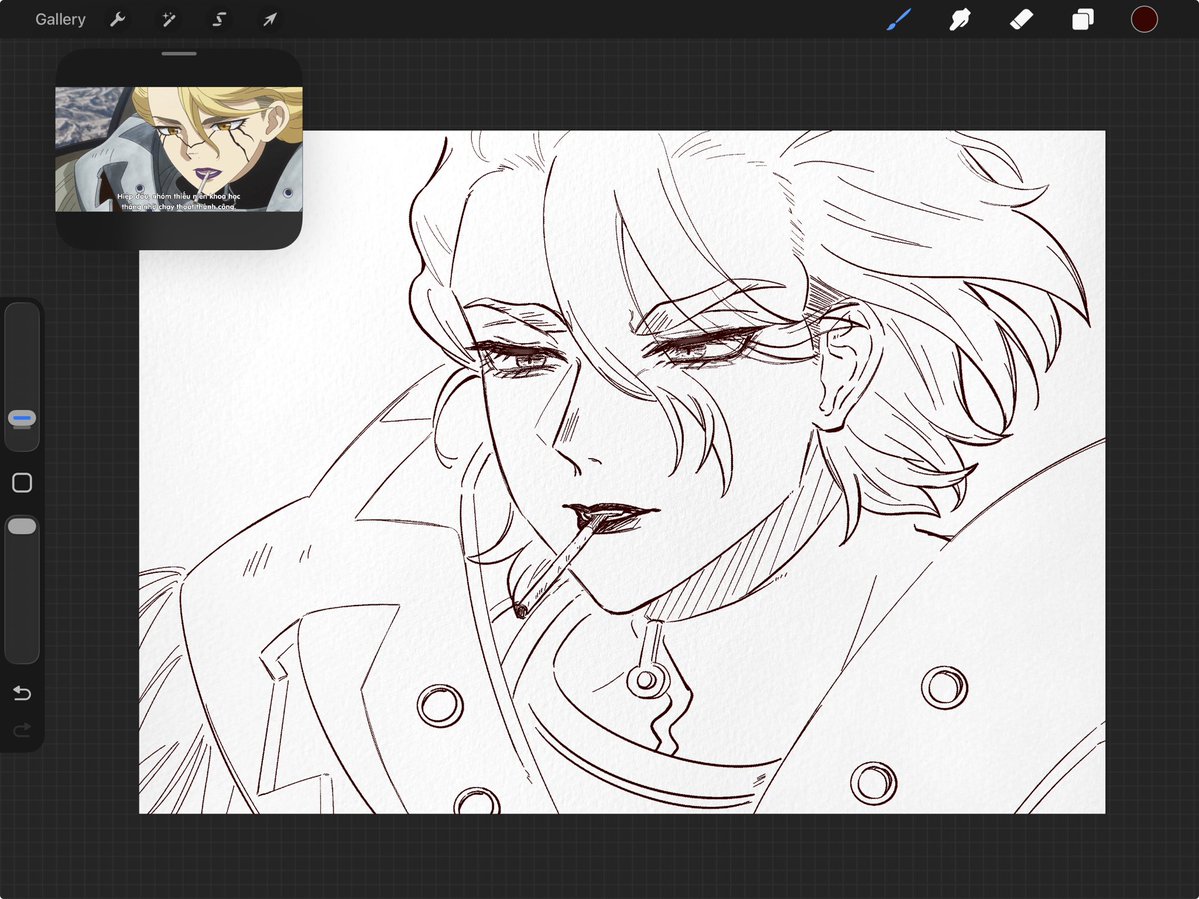The image size is (1199, 899).
Task: Click the brush opacity slider handle
Action: click(x=22, y=526)
